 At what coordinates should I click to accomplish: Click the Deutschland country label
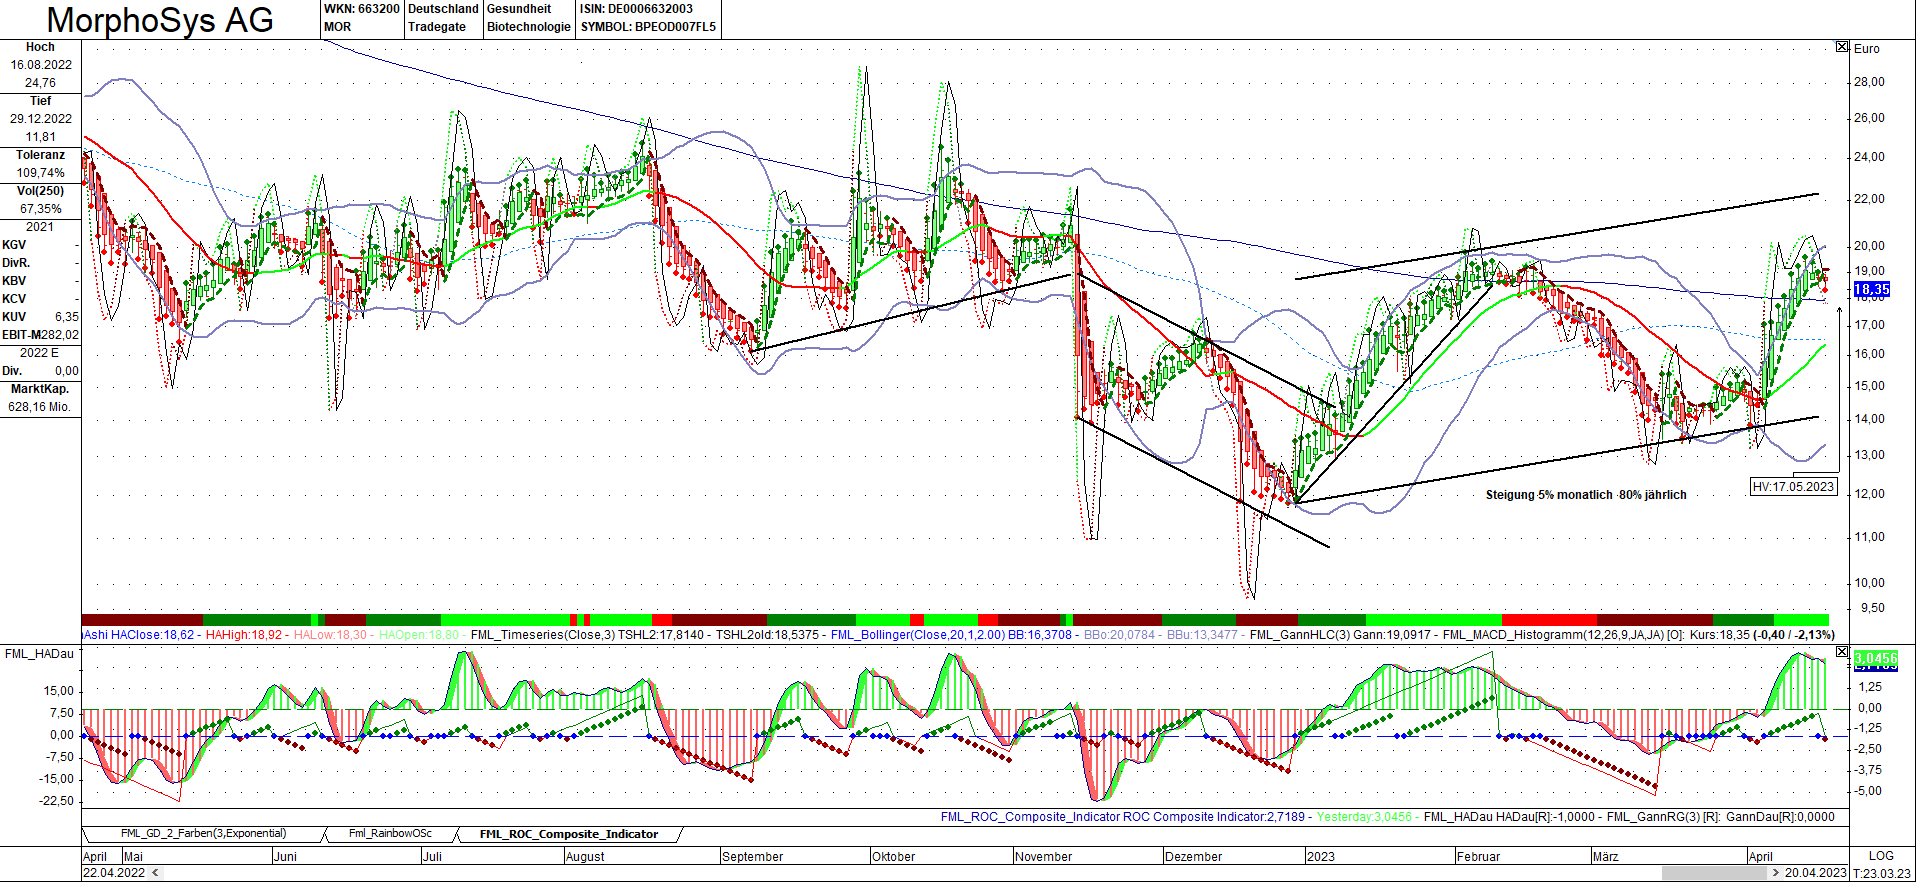[x=443, y=9]
